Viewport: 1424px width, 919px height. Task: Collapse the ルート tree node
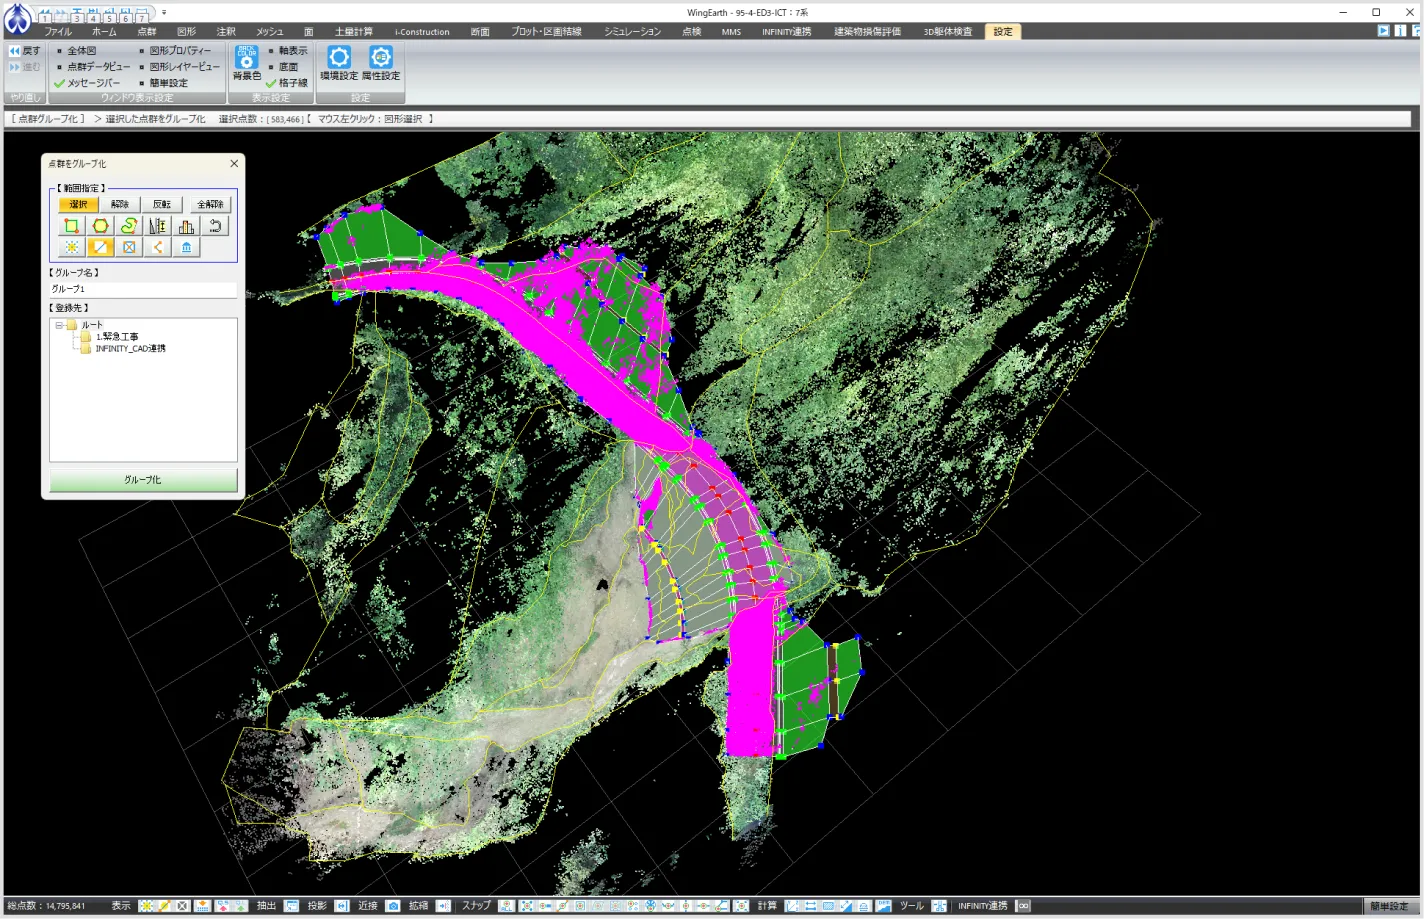[59, 325]
